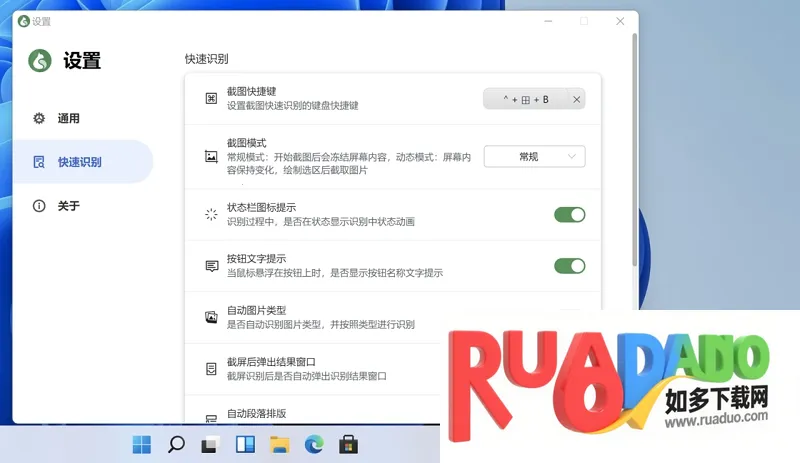Click the shortcut key input field
The height and width of the screenshot is (463, 800).
click(525, 99)
